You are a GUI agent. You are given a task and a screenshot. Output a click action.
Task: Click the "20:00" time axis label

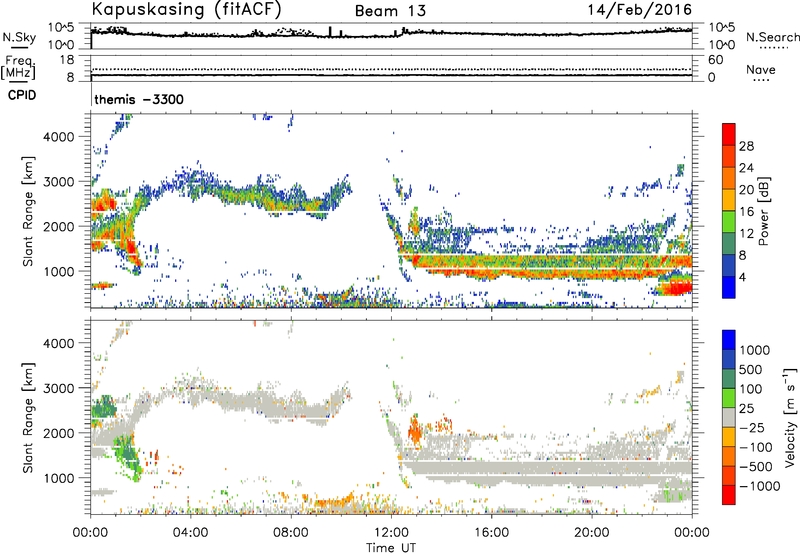pyautogui.click(x=591, y=533)
